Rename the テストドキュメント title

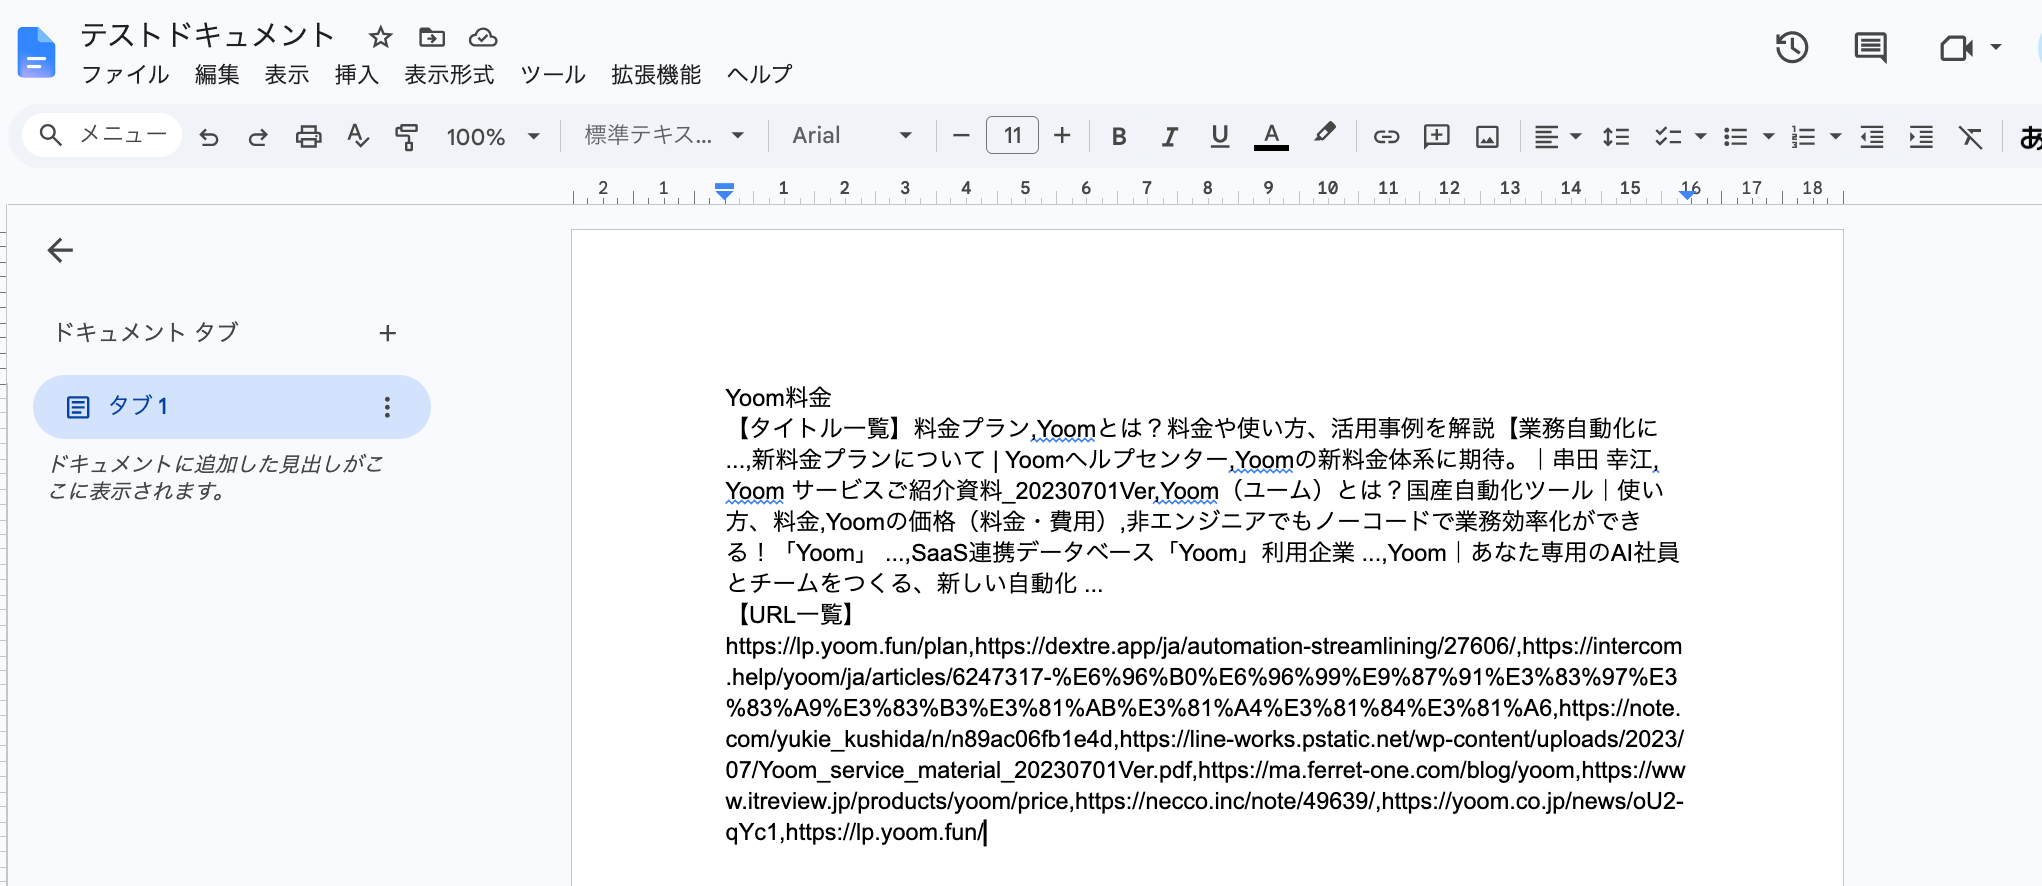[x=206, y=36]
